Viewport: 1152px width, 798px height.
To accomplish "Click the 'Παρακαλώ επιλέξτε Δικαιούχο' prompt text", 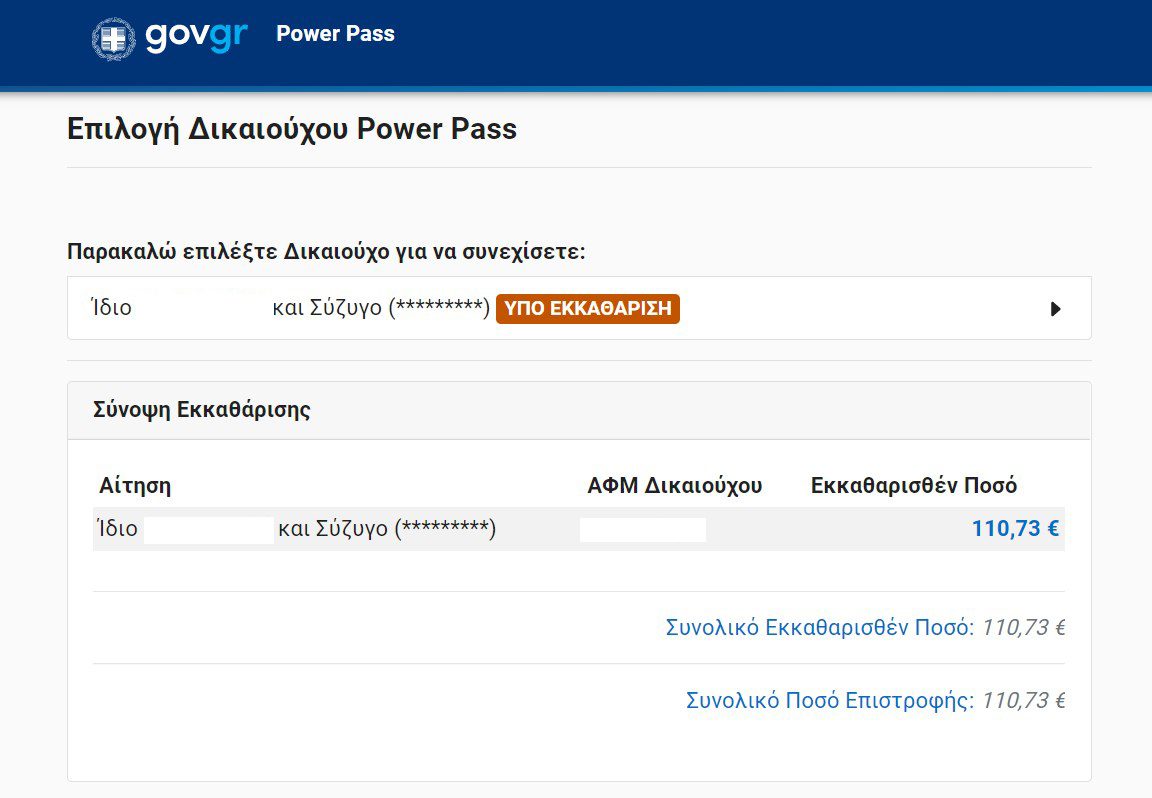I will 326,251.
